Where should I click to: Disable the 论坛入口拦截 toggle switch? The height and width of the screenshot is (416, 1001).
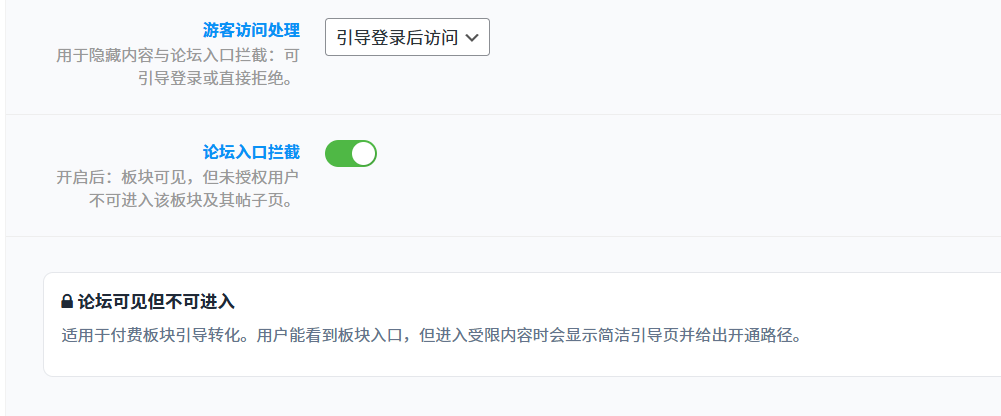[351, 153]
